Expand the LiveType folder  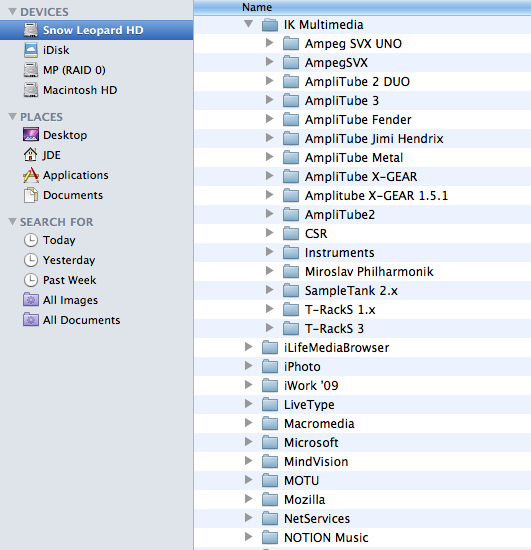[248, 404]
